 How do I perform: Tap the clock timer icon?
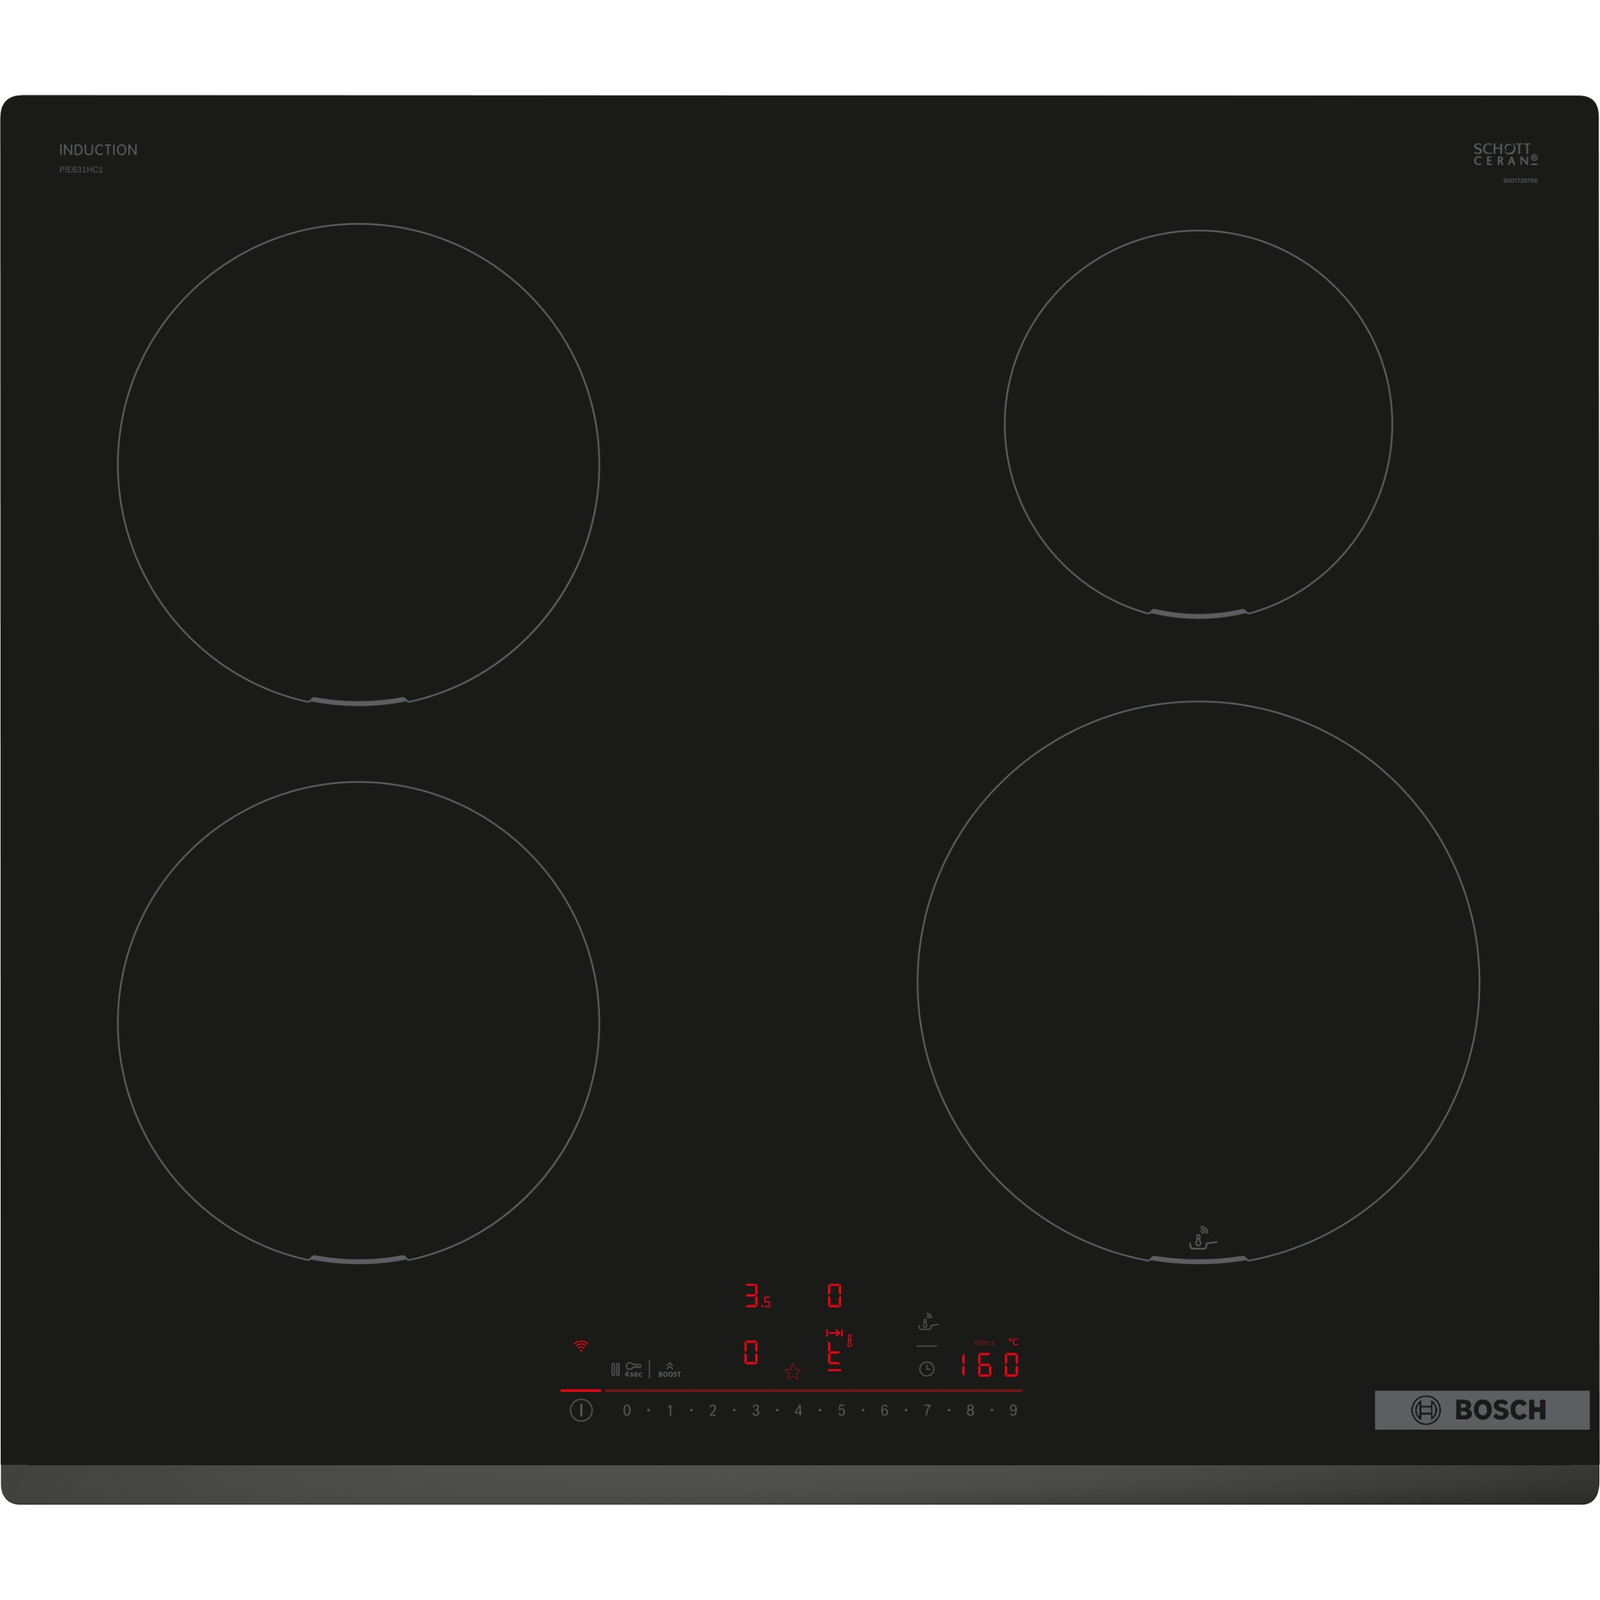927,1369
